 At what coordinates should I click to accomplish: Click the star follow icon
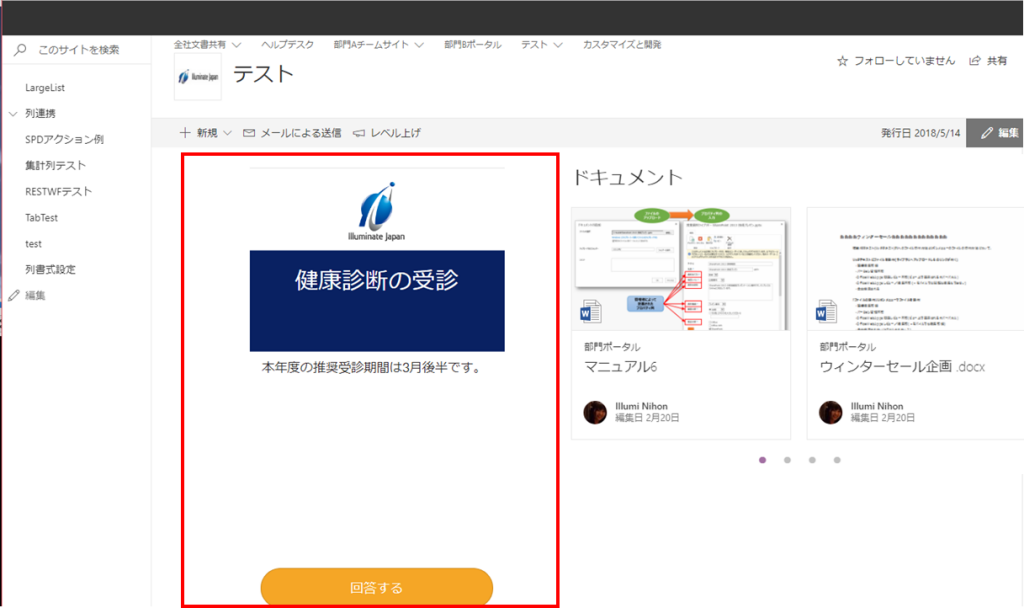coord(842,61)
